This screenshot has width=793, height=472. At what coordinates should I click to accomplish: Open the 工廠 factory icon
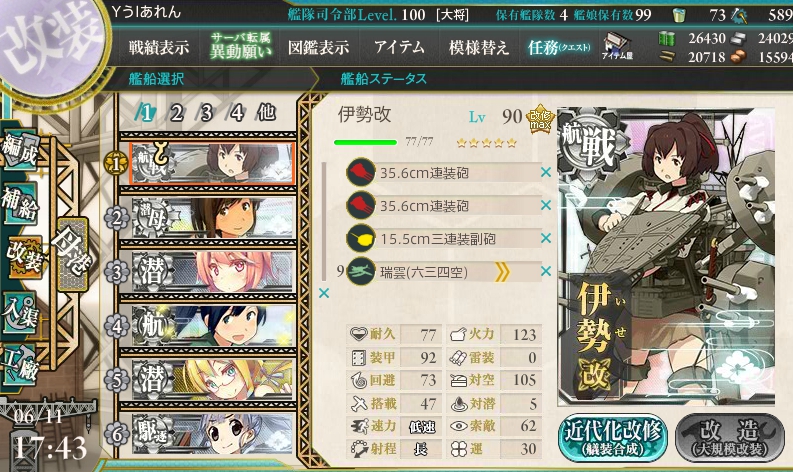pos(20,365)
